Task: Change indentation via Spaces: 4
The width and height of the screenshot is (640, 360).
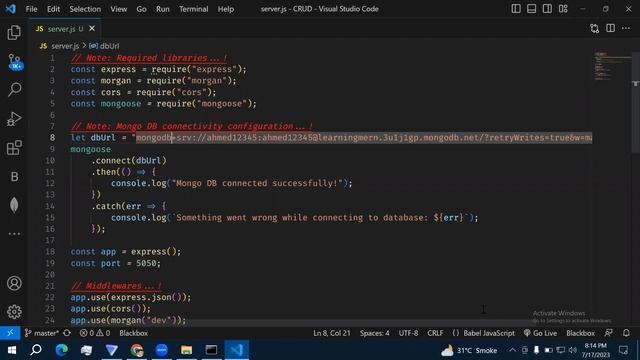Action: tap(374, 333)
